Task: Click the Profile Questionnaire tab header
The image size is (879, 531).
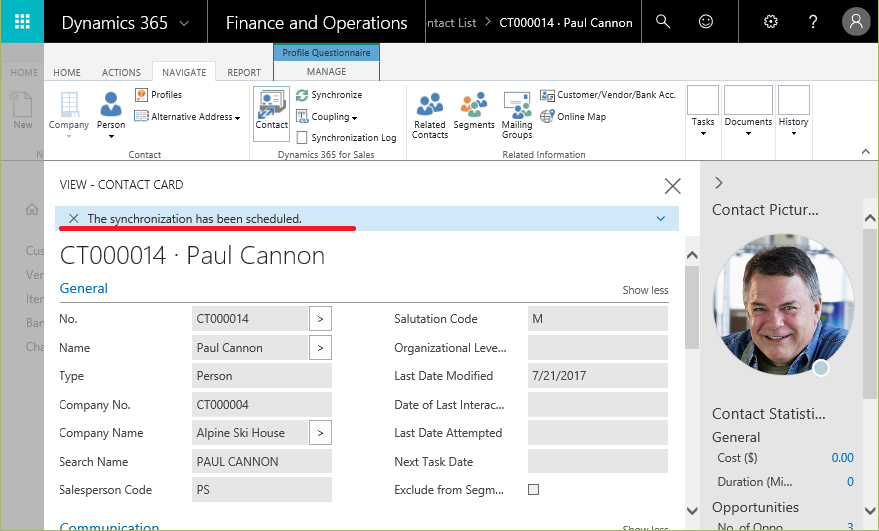Action: pyautogui.click(x=326, y=53)
